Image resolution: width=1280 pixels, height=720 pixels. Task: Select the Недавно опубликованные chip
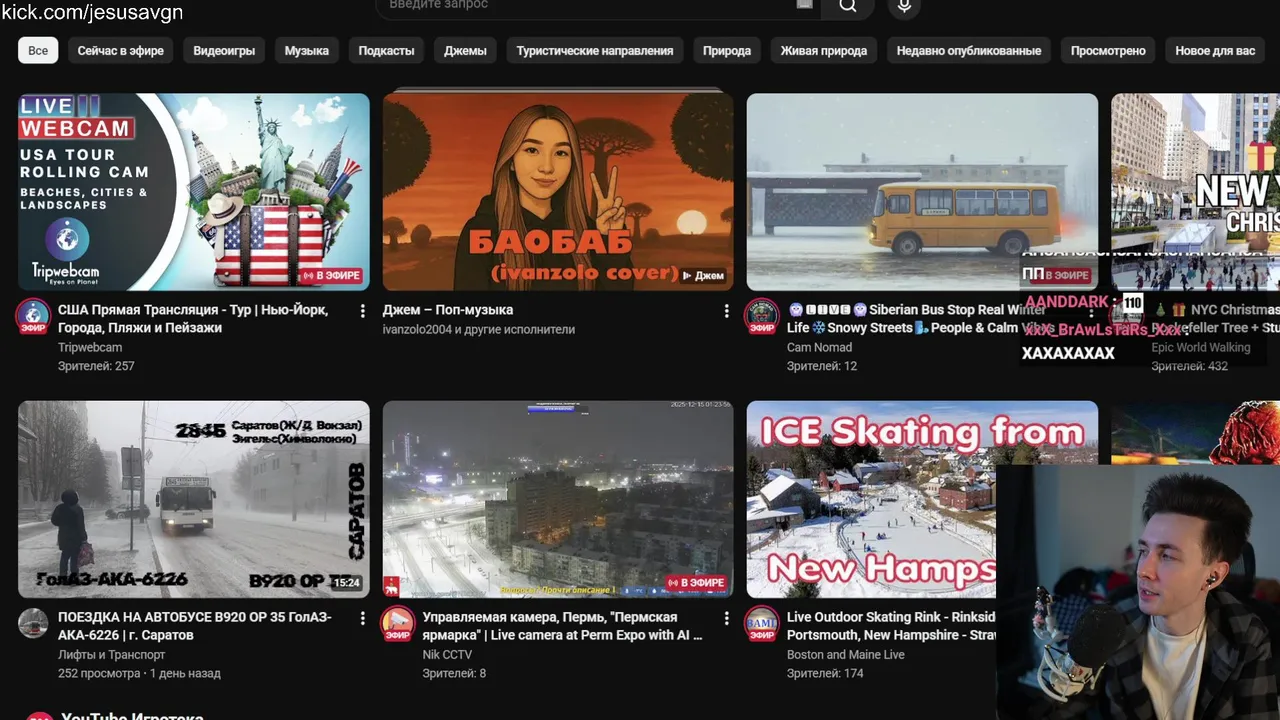click(969, 50)
